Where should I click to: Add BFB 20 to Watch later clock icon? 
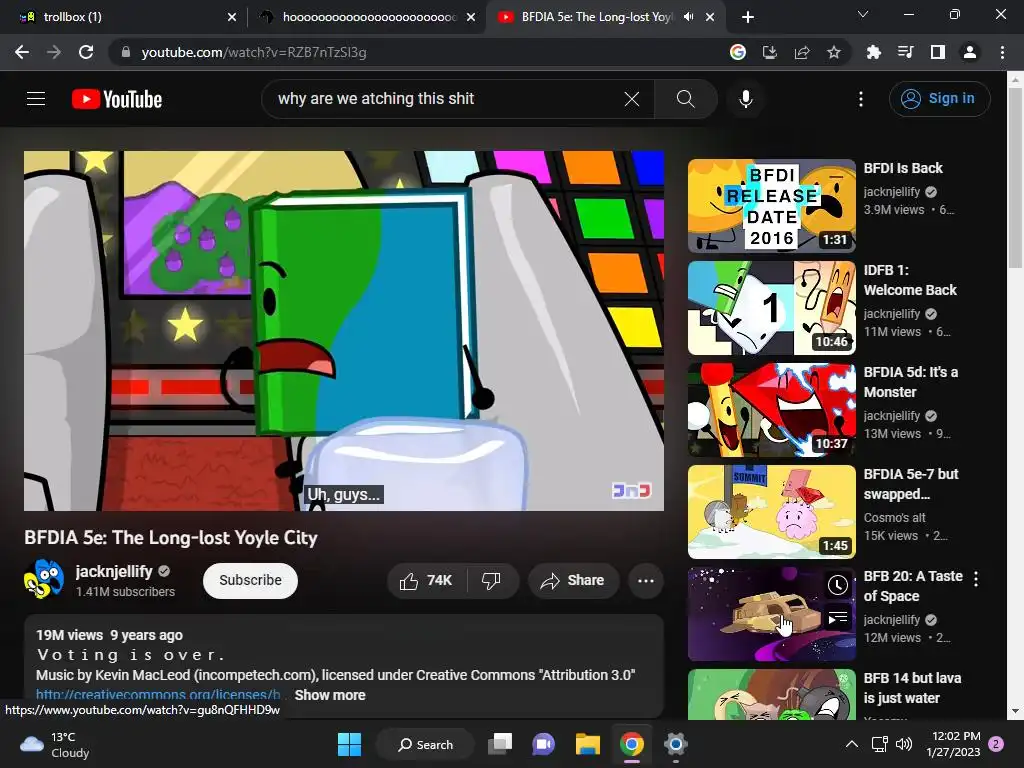(837, 585)
